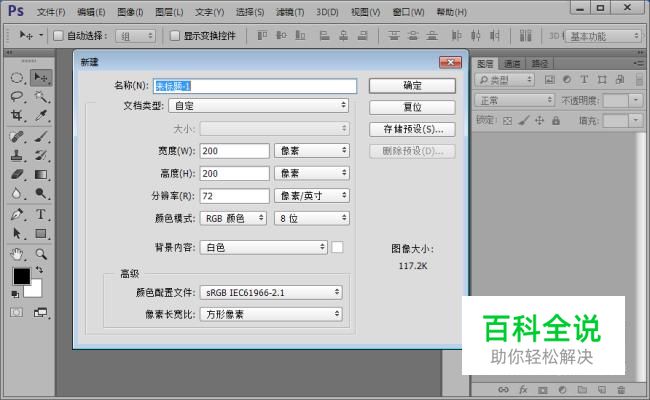Click the 确定 button

tap(412, 86)
